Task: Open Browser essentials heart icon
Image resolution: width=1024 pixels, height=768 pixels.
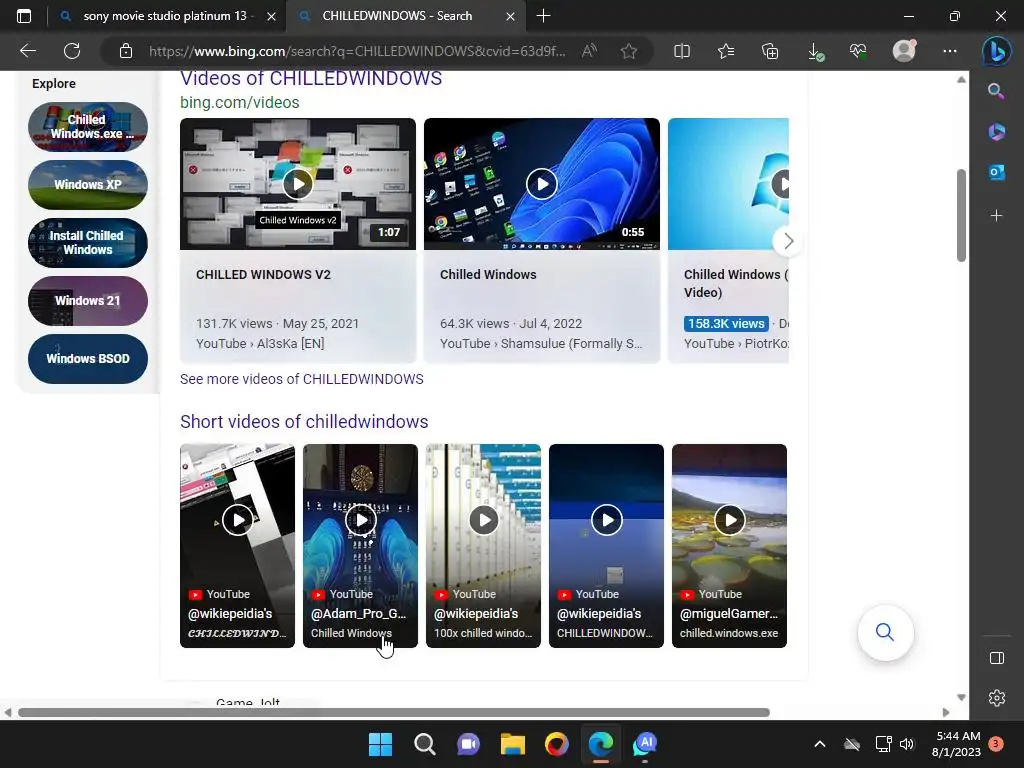Action: (859, 51)
